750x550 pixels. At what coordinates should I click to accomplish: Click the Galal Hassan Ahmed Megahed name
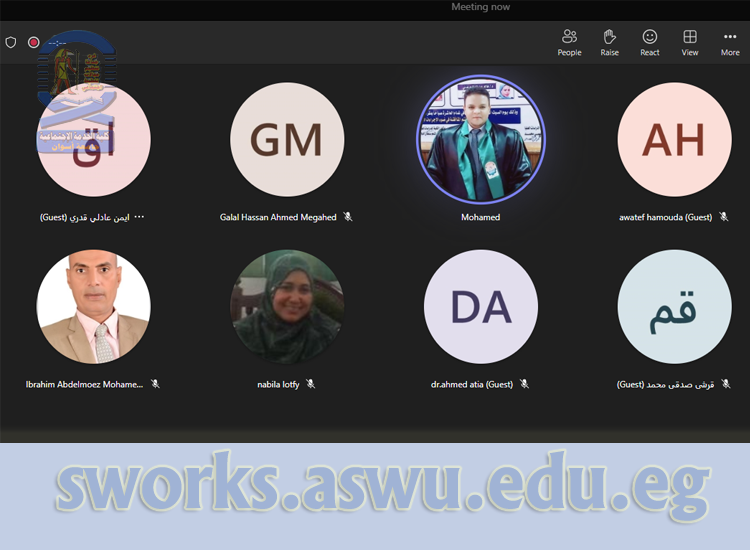tap(279, 217)
